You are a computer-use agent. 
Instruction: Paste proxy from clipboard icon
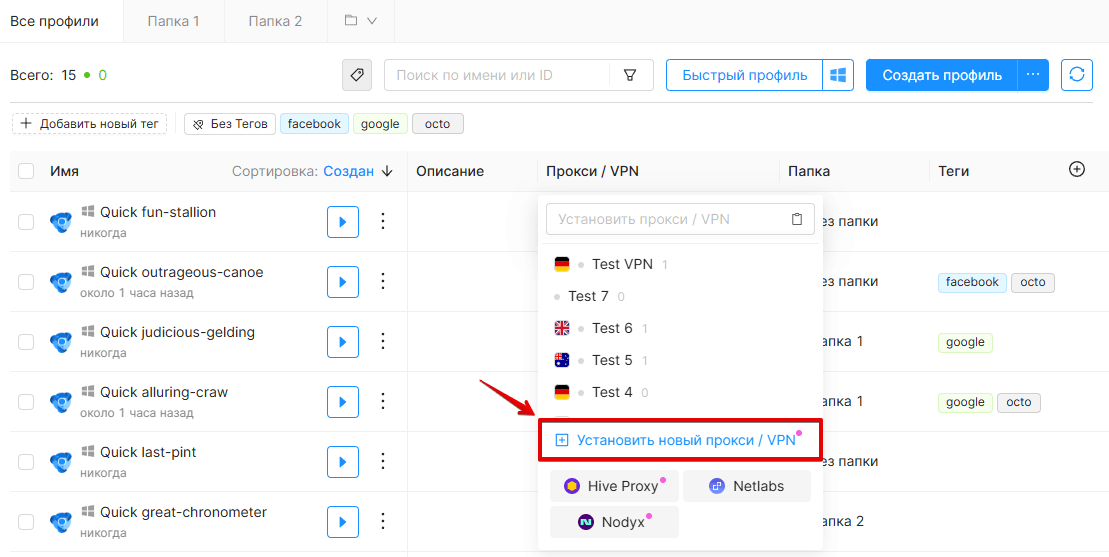[797, 219]
